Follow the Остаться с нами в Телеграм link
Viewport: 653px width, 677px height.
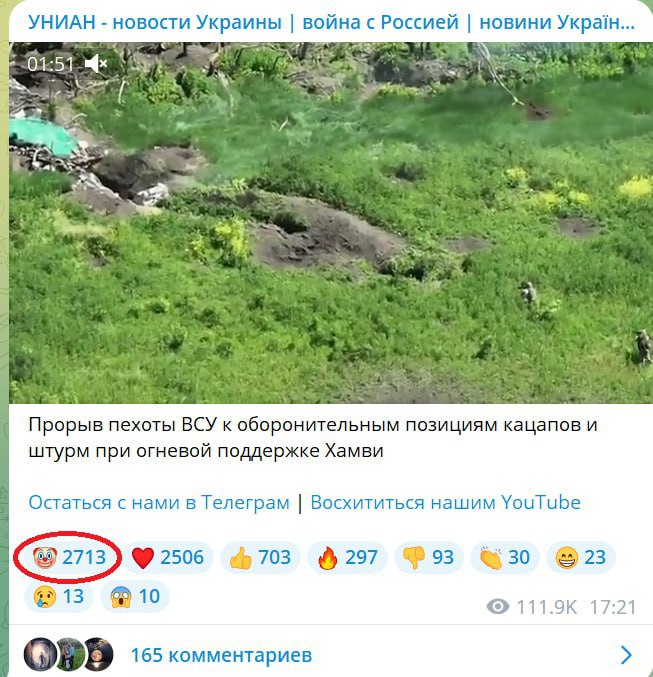pos(159,503)
